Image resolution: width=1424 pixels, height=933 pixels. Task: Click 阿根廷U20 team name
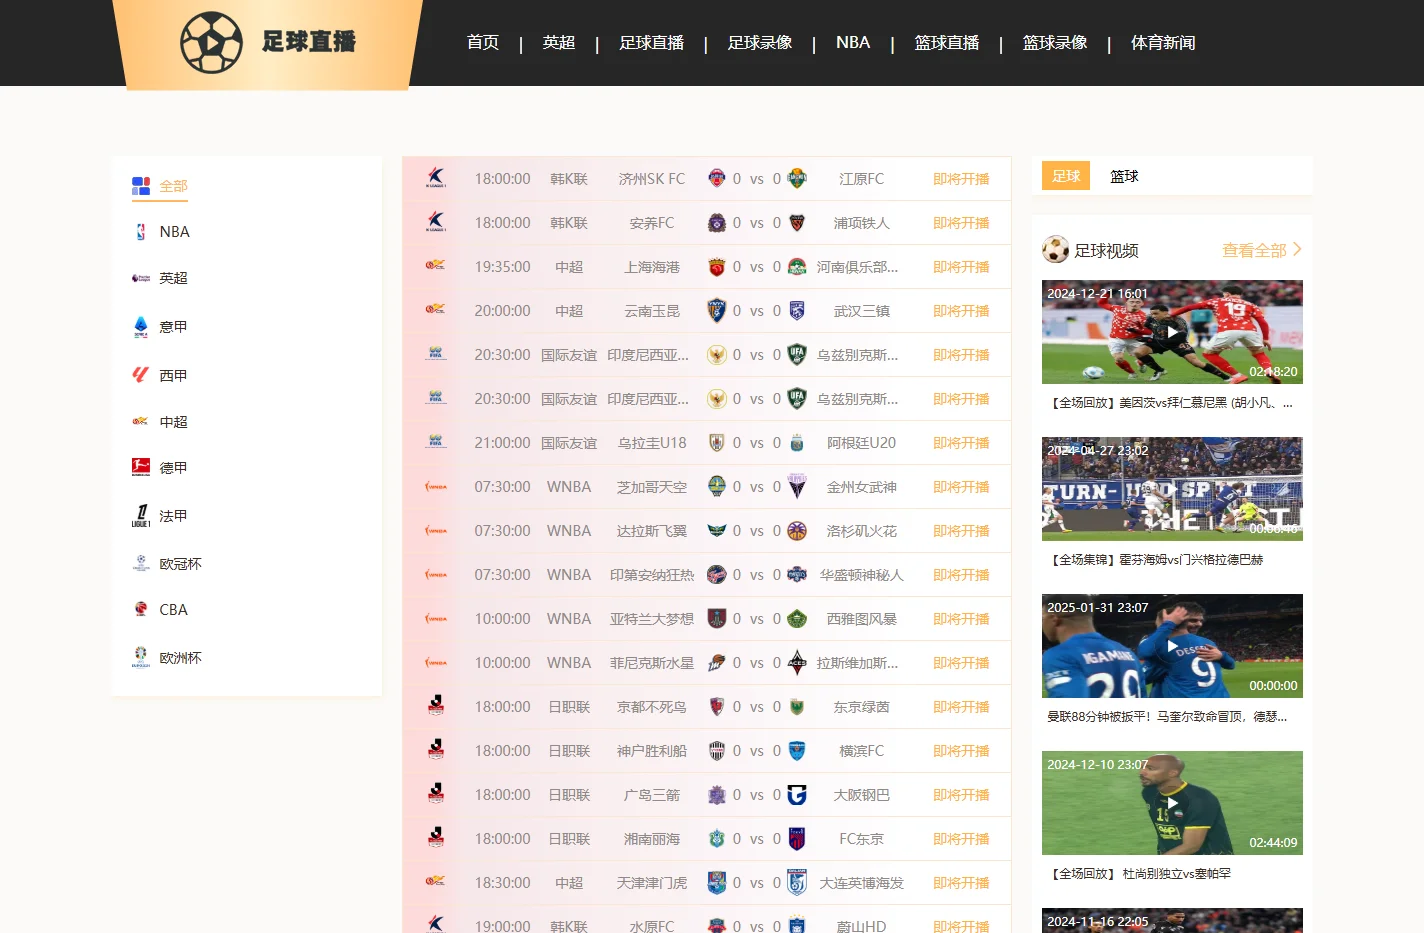click(x=862, y=443)
